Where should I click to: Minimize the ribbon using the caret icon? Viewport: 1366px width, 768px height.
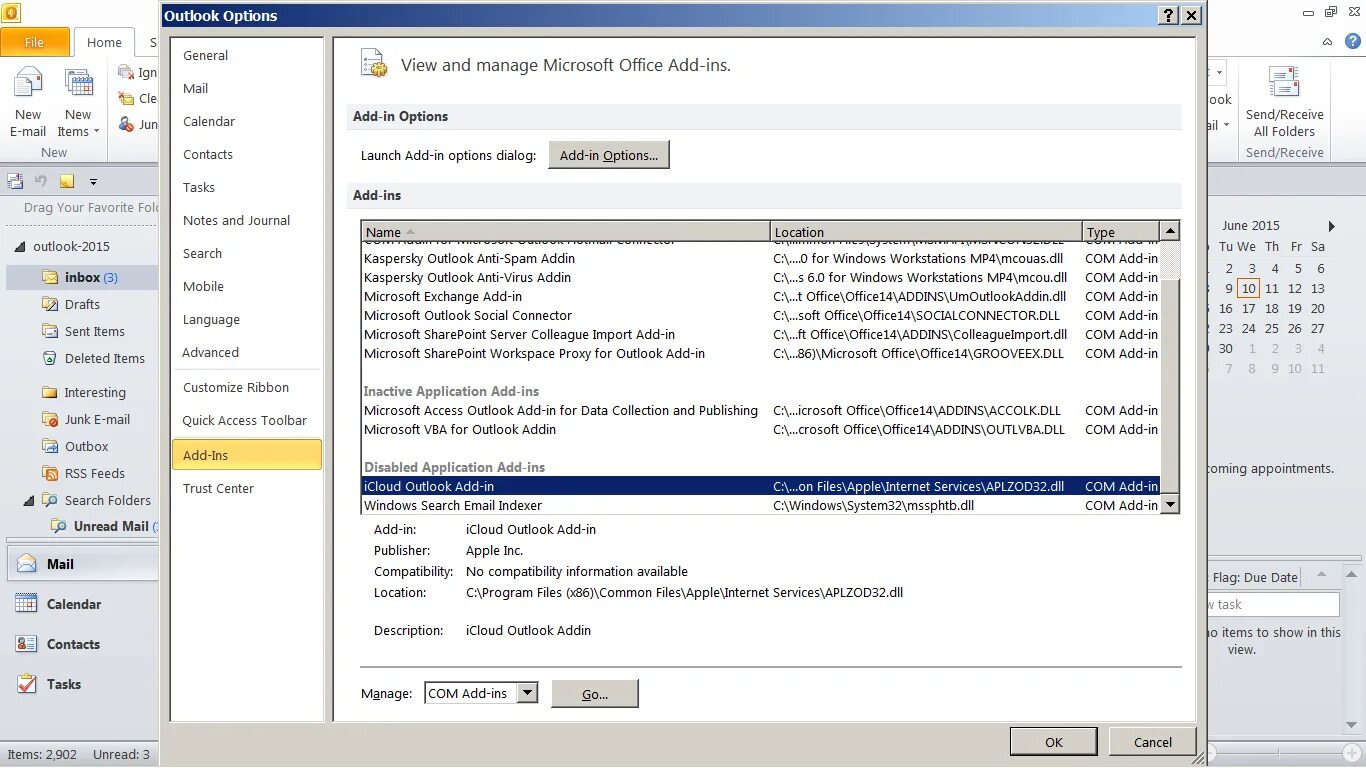1328,42
